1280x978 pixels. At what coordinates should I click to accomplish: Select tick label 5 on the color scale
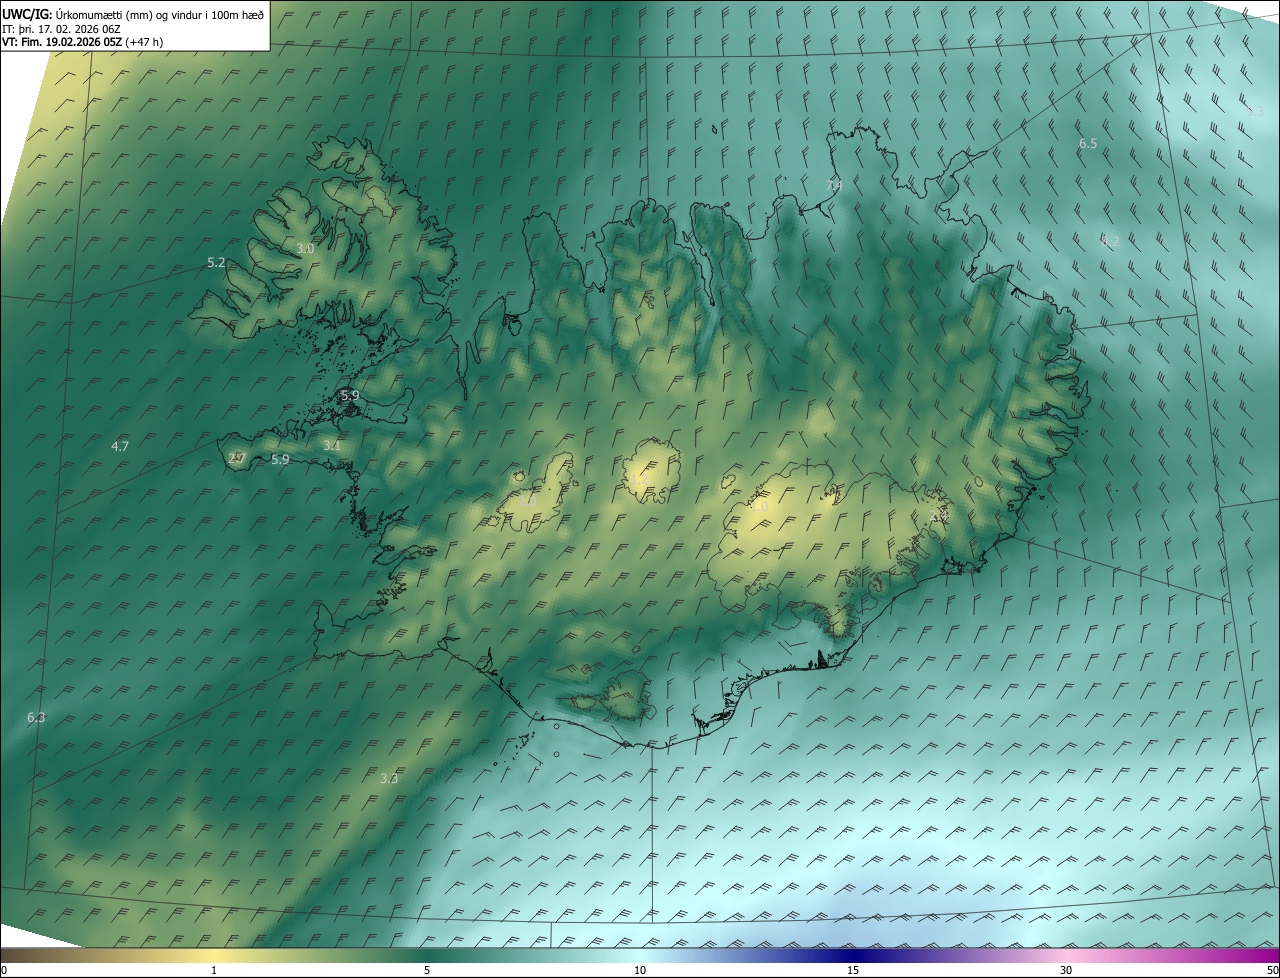(427, 970)
